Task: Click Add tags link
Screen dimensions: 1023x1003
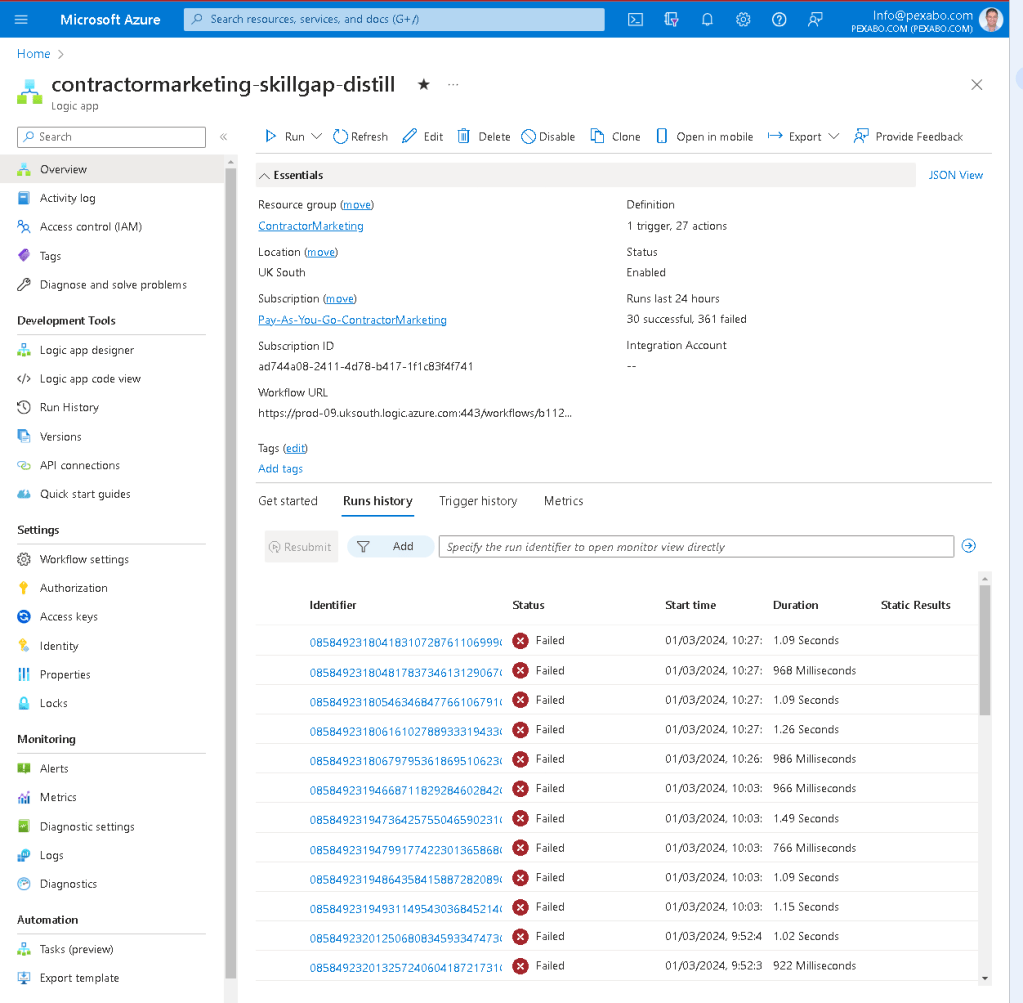Action: [x=281, y=469]
